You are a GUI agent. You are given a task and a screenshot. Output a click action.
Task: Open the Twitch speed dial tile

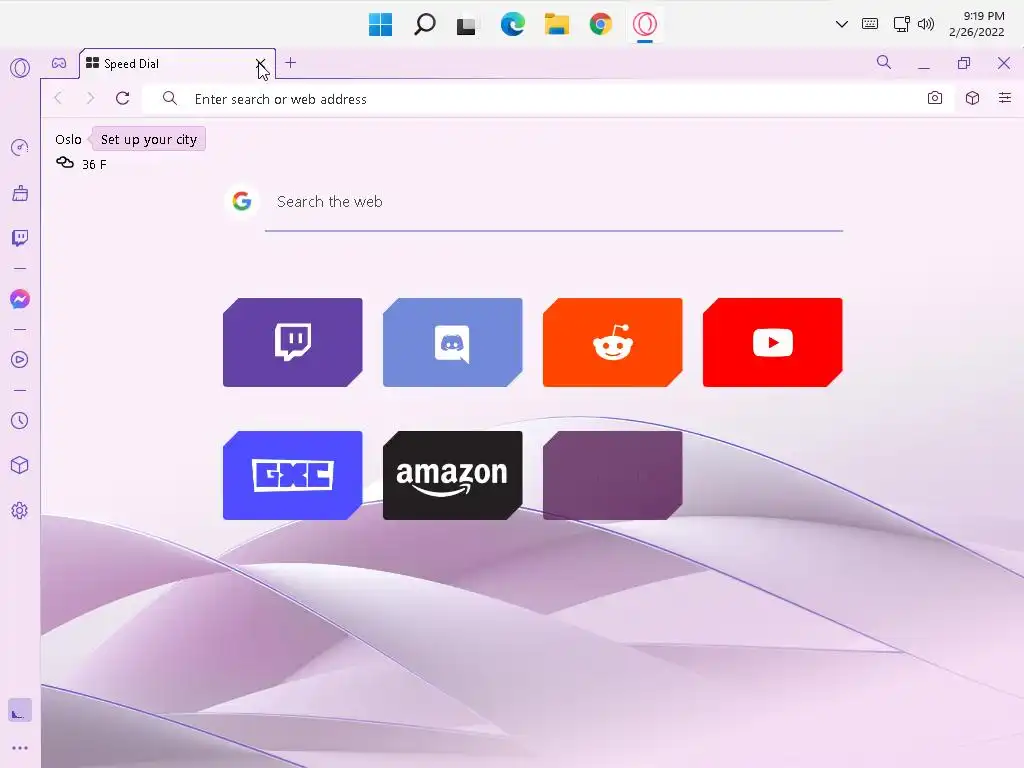[x=293, y=342]
